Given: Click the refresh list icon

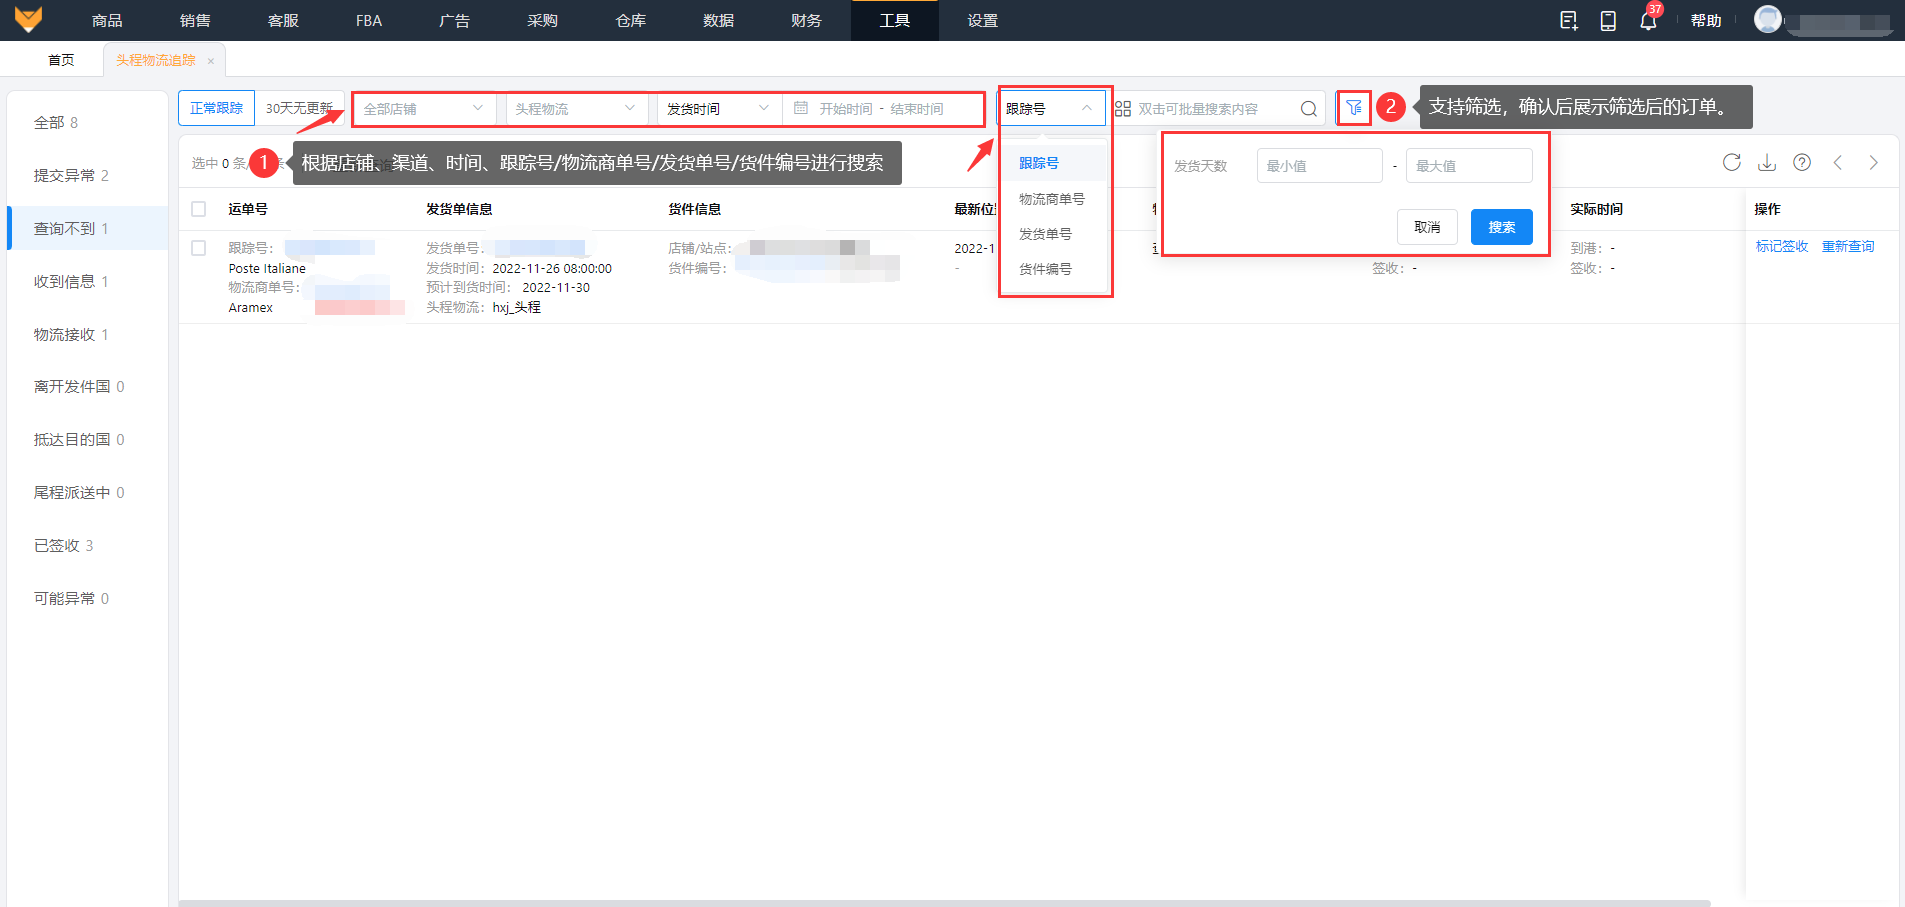Looking at the screenshot, I should click(1732, 162).
